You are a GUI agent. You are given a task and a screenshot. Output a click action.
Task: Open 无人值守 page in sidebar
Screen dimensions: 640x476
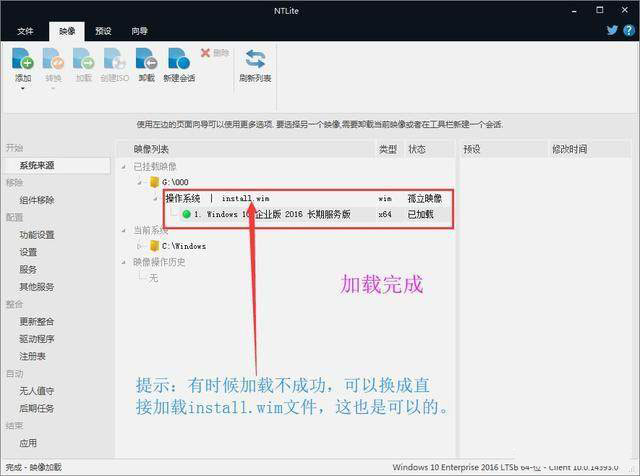(x=37, y=391)
